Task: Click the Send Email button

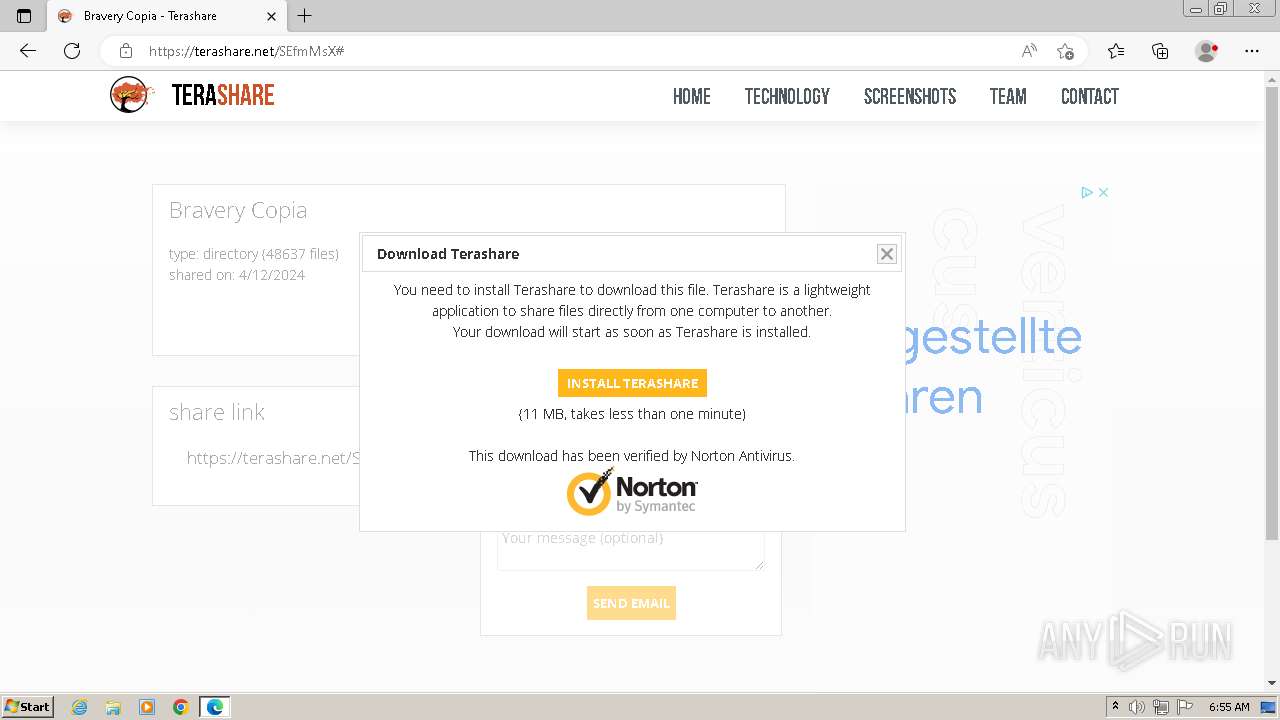Action: pyautogui.click(x=631, y=603)
